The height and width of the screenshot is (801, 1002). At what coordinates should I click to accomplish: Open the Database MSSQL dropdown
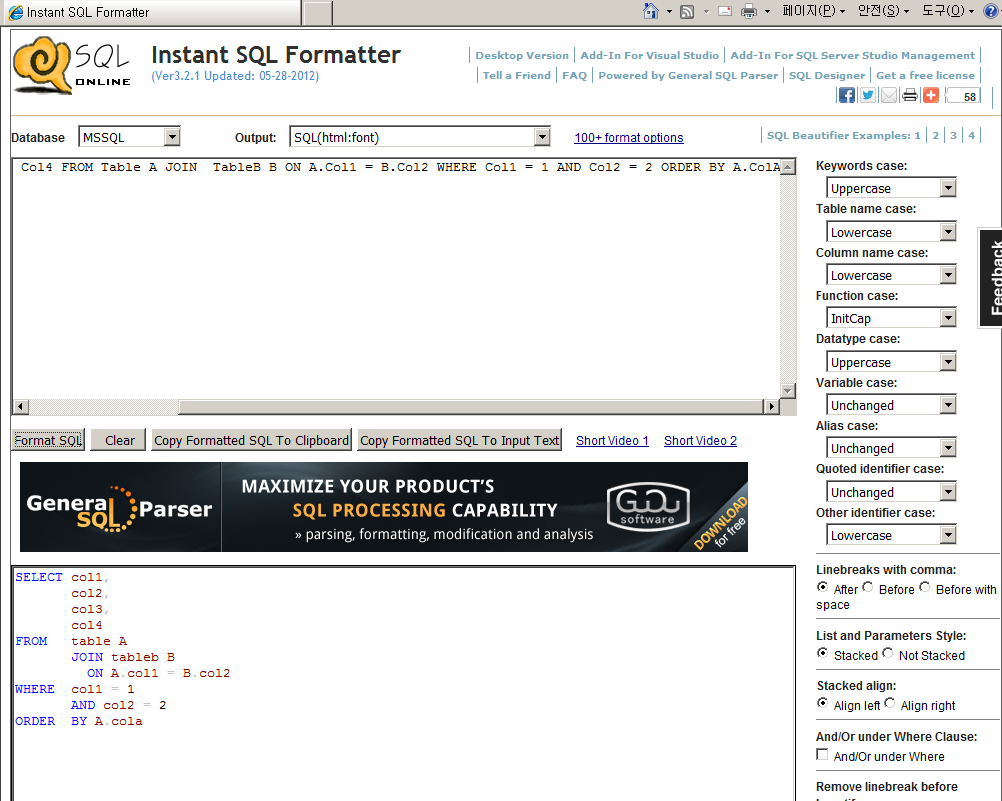coord(129,137)
